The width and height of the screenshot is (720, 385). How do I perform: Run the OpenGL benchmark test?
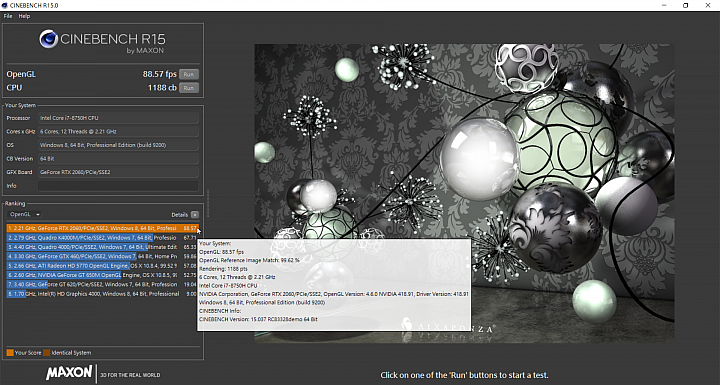[x=189, y=74]
